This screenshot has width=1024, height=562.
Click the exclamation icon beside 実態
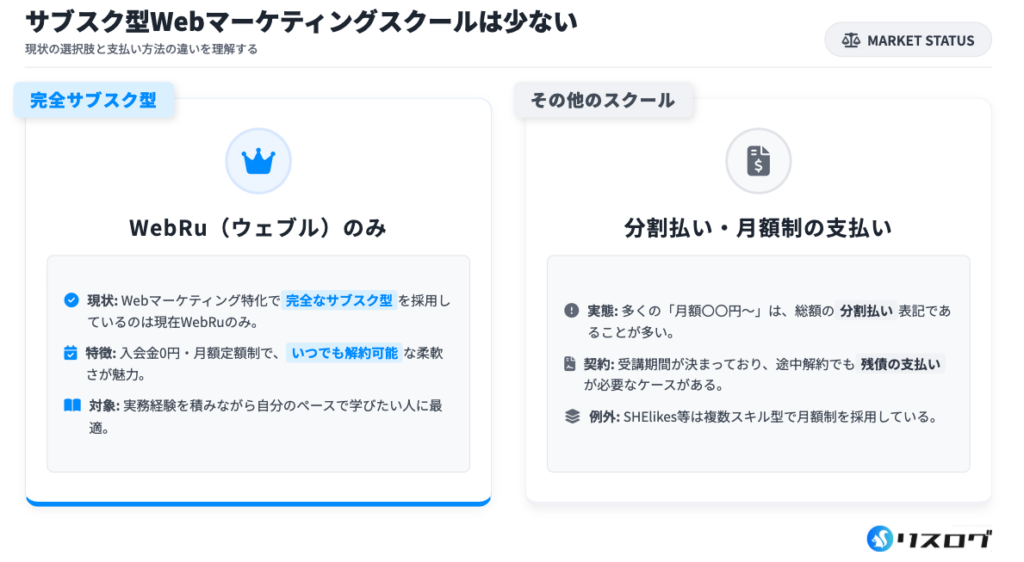pyautogui.click(x=571, y=311)
